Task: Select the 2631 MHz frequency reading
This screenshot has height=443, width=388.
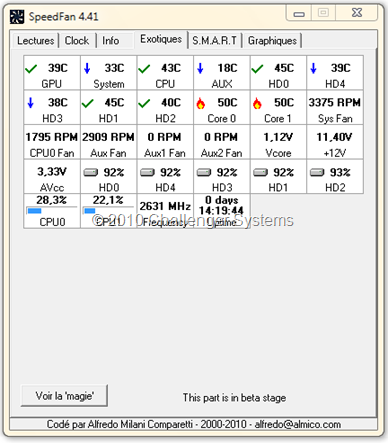Action: pos(165,211)
